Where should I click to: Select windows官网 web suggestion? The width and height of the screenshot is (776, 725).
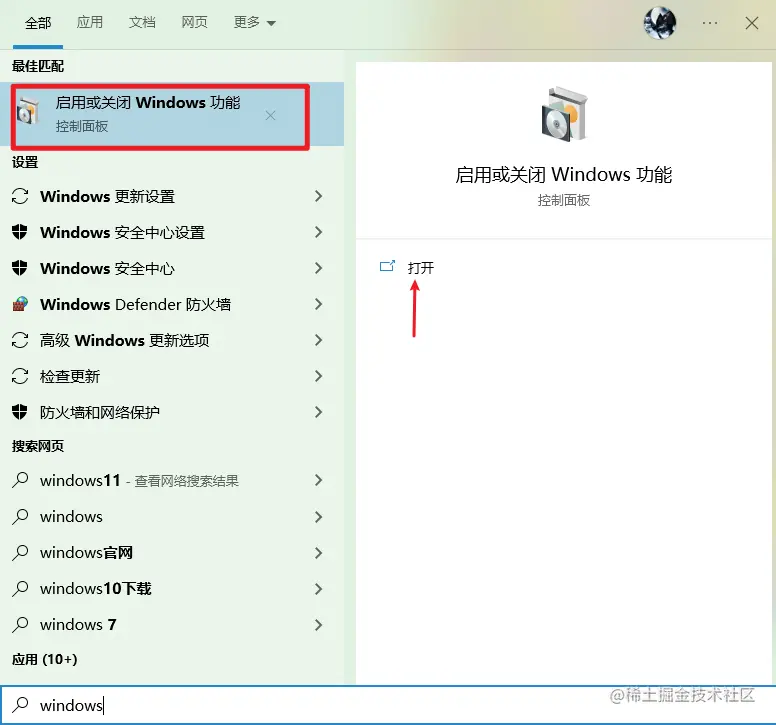(x=172, y=553)
